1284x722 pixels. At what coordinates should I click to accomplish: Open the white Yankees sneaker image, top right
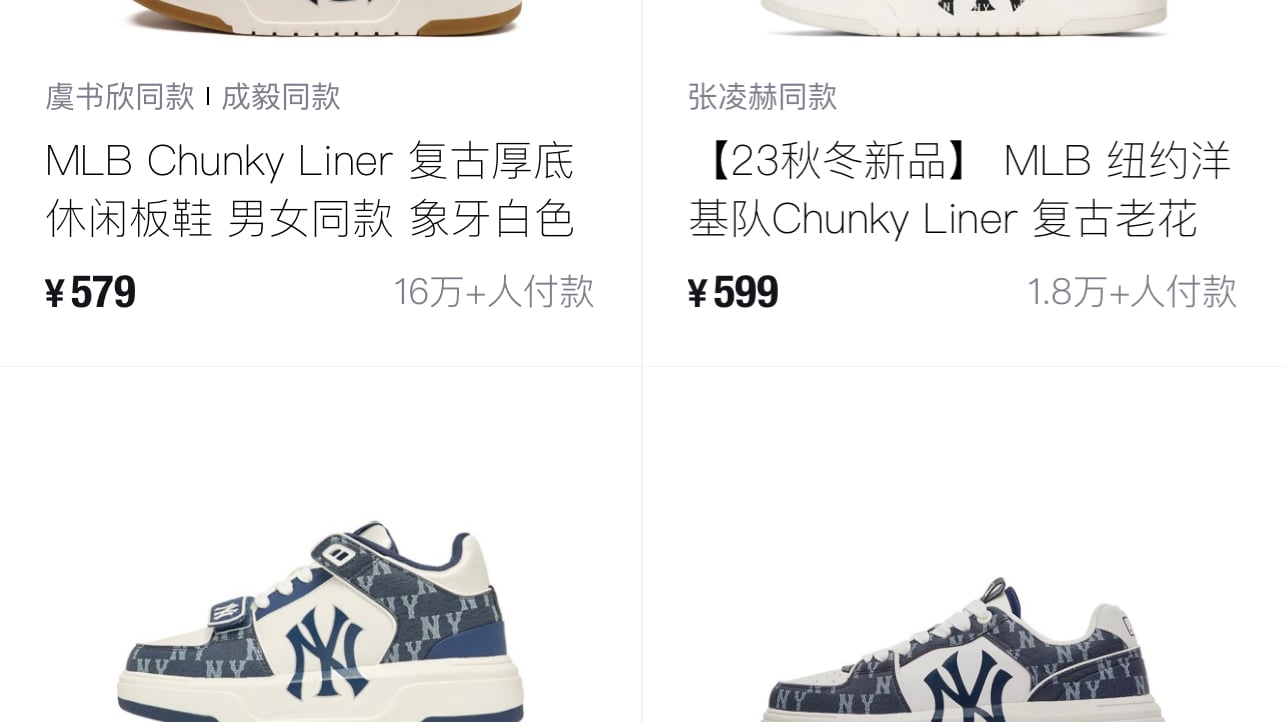click(x=963, y=18)
